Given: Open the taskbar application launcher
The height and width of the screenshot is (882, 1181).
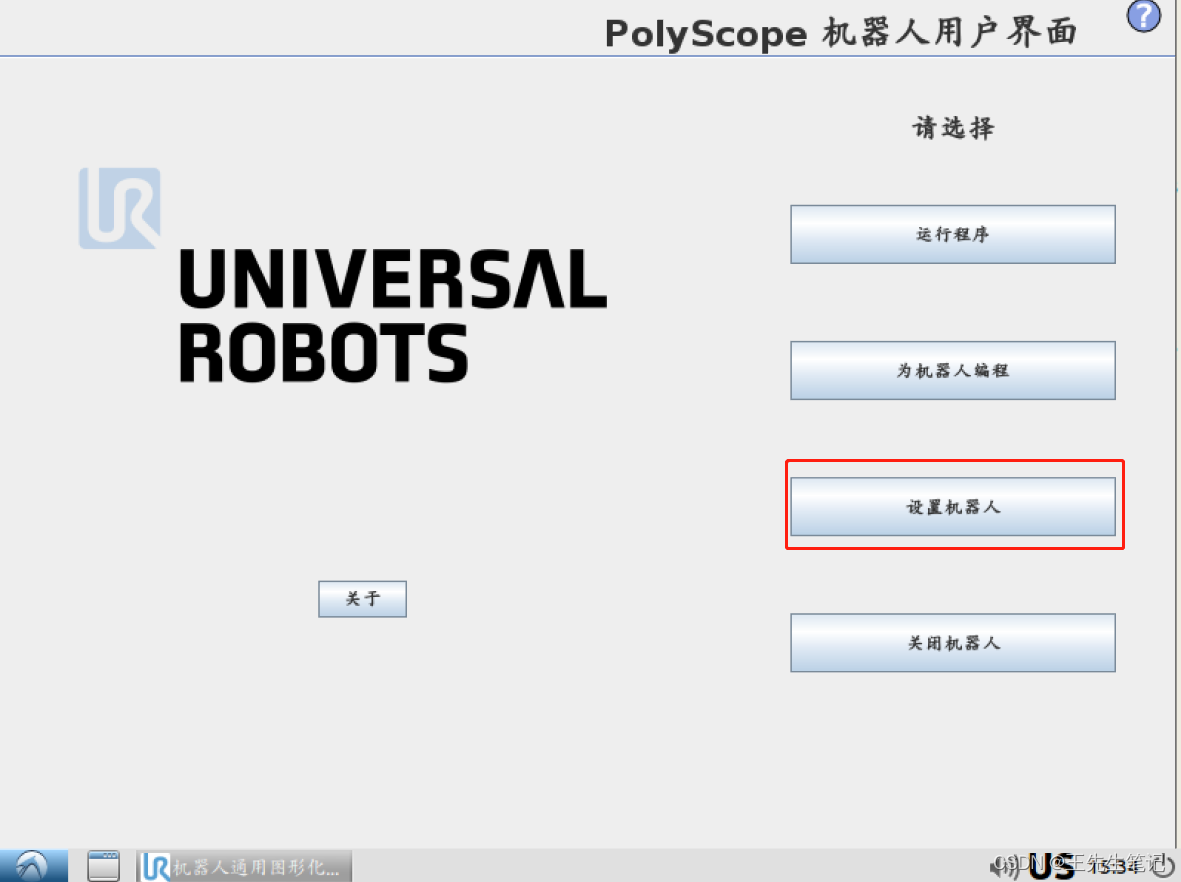Looking at the screenshot, I should point(30,864).
